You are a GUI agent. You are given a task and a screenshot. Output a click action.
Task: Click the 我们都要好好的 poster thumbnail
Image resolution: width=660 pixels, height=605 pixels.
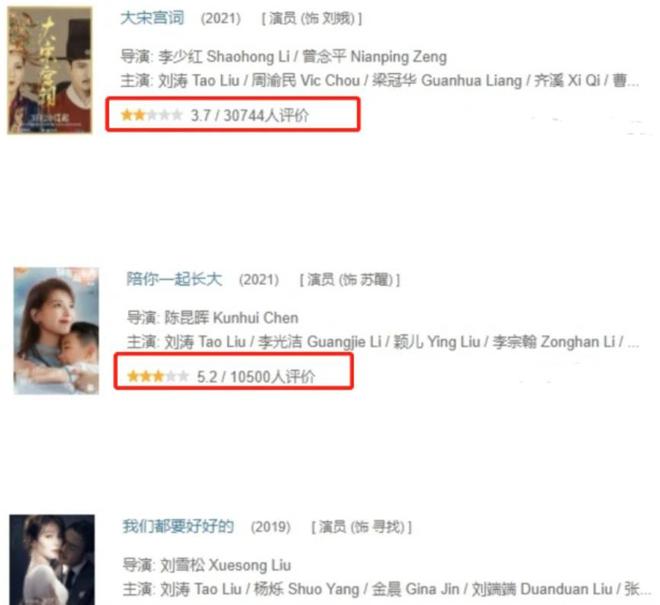(52, 560)
